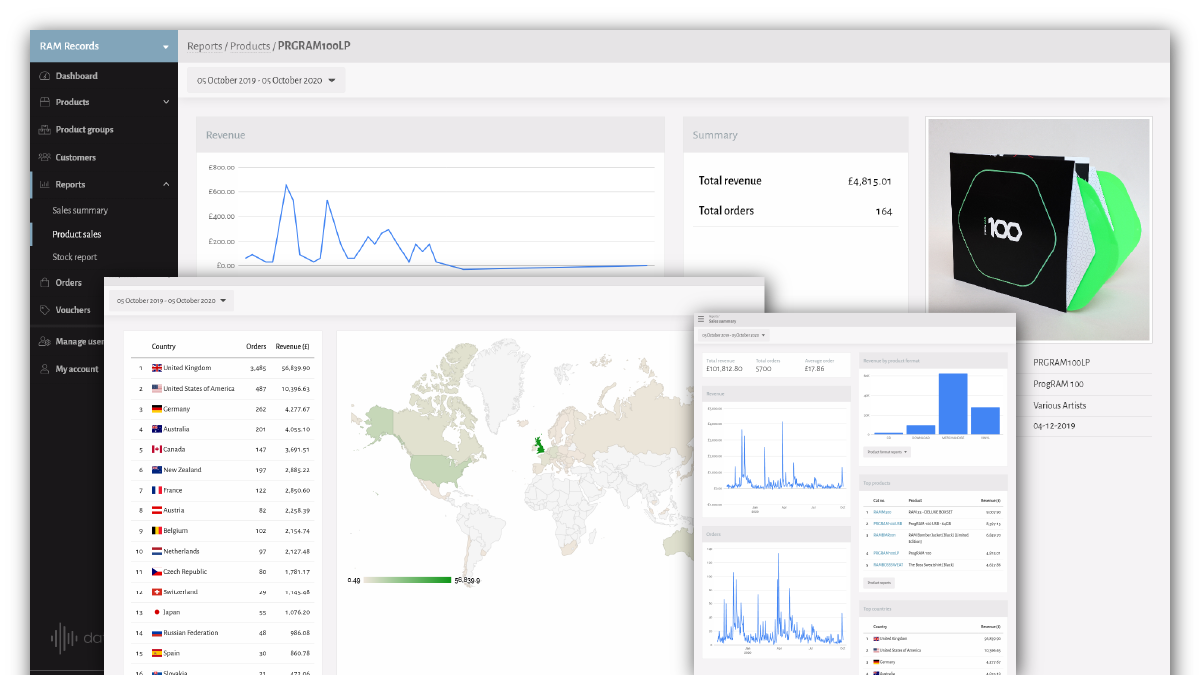This screenshot has height=675, width=1200.
Task: Open Manage users via its icon
Action: 43,341
